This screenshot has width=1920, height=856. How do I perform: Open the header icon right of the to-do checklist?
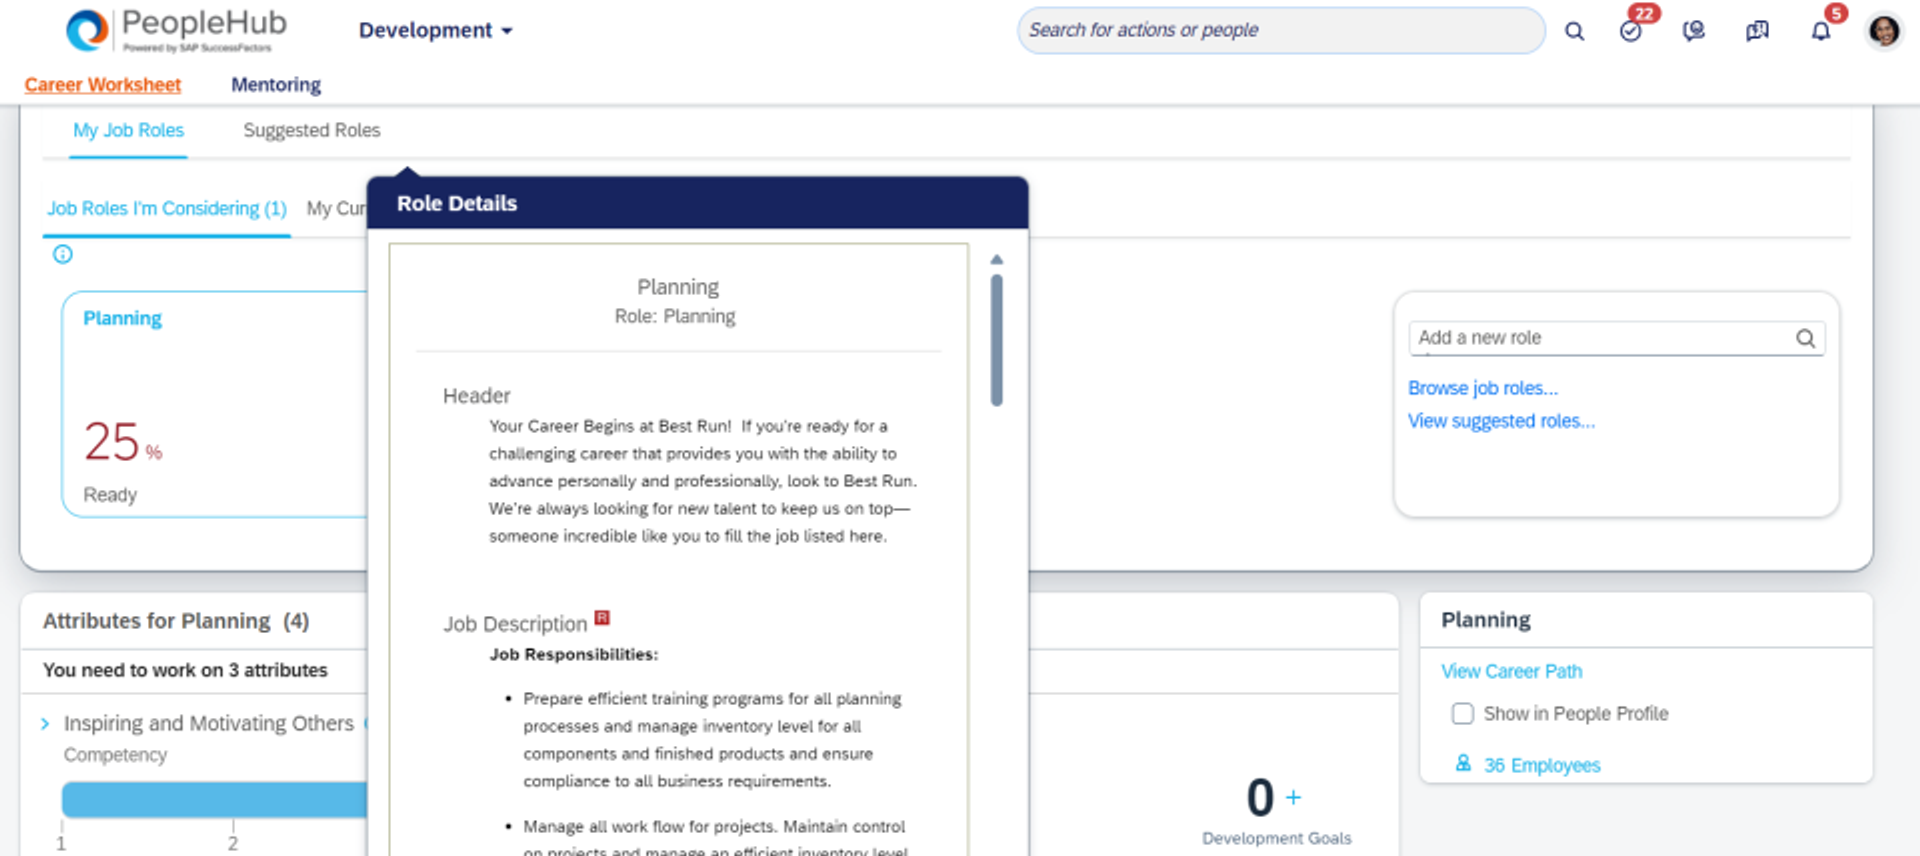tap(1693, 31)
